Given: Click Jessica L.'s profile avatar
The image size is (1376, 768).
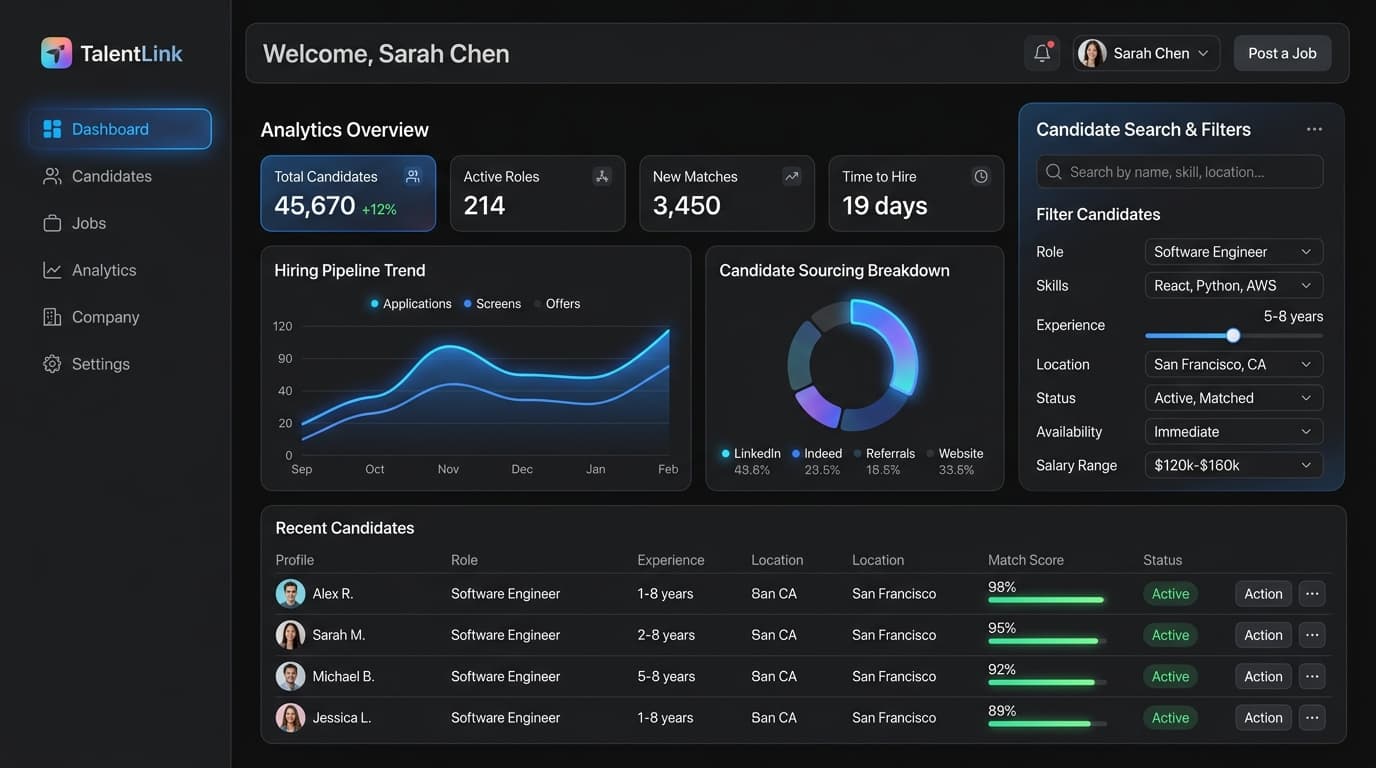Looking at the screenshot, I should coord(290,717).
